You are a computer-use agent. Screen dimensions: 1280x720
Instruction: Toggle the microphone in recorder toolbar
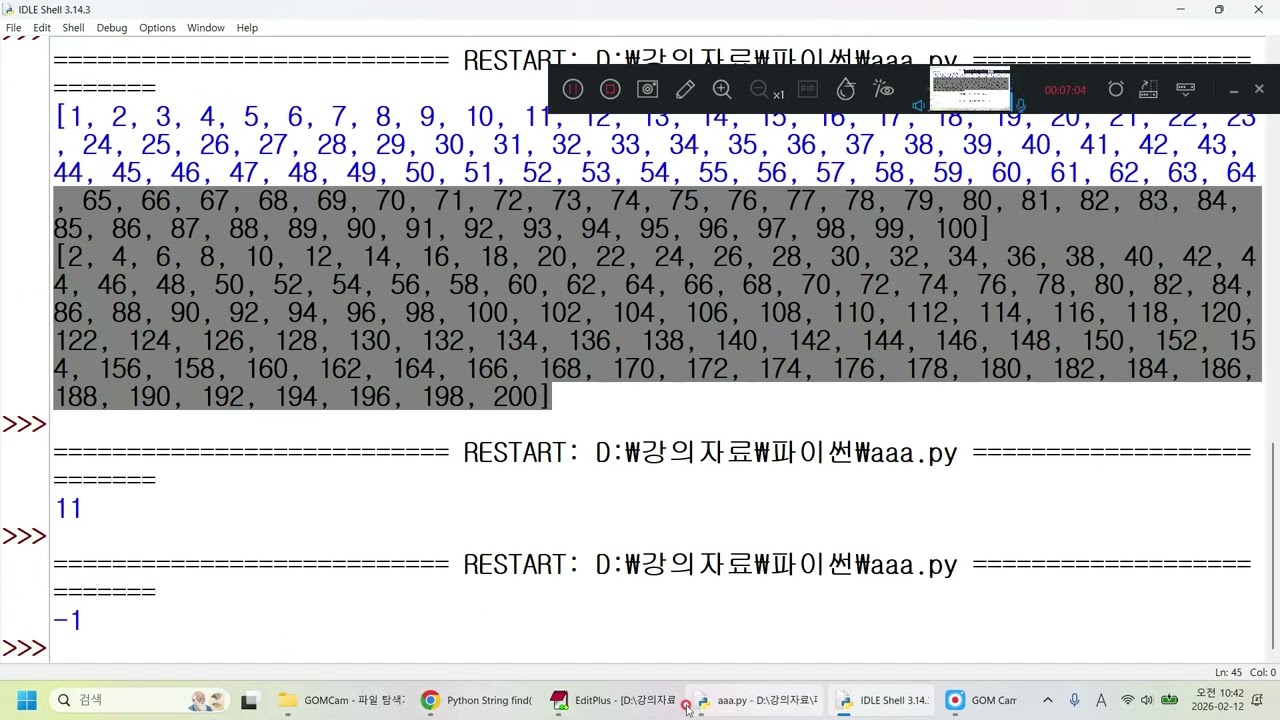(1020, 105)
